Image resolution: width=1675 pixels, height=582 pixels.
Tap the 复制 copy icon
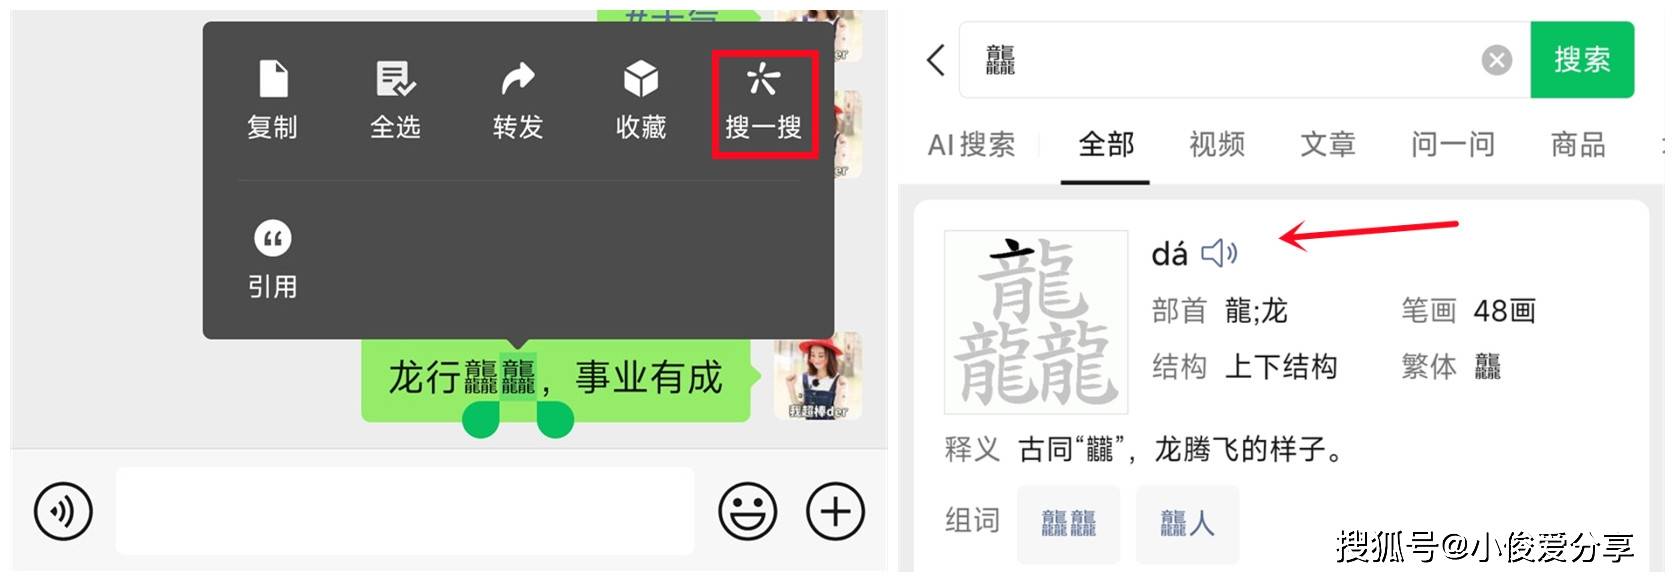(273, 79)
